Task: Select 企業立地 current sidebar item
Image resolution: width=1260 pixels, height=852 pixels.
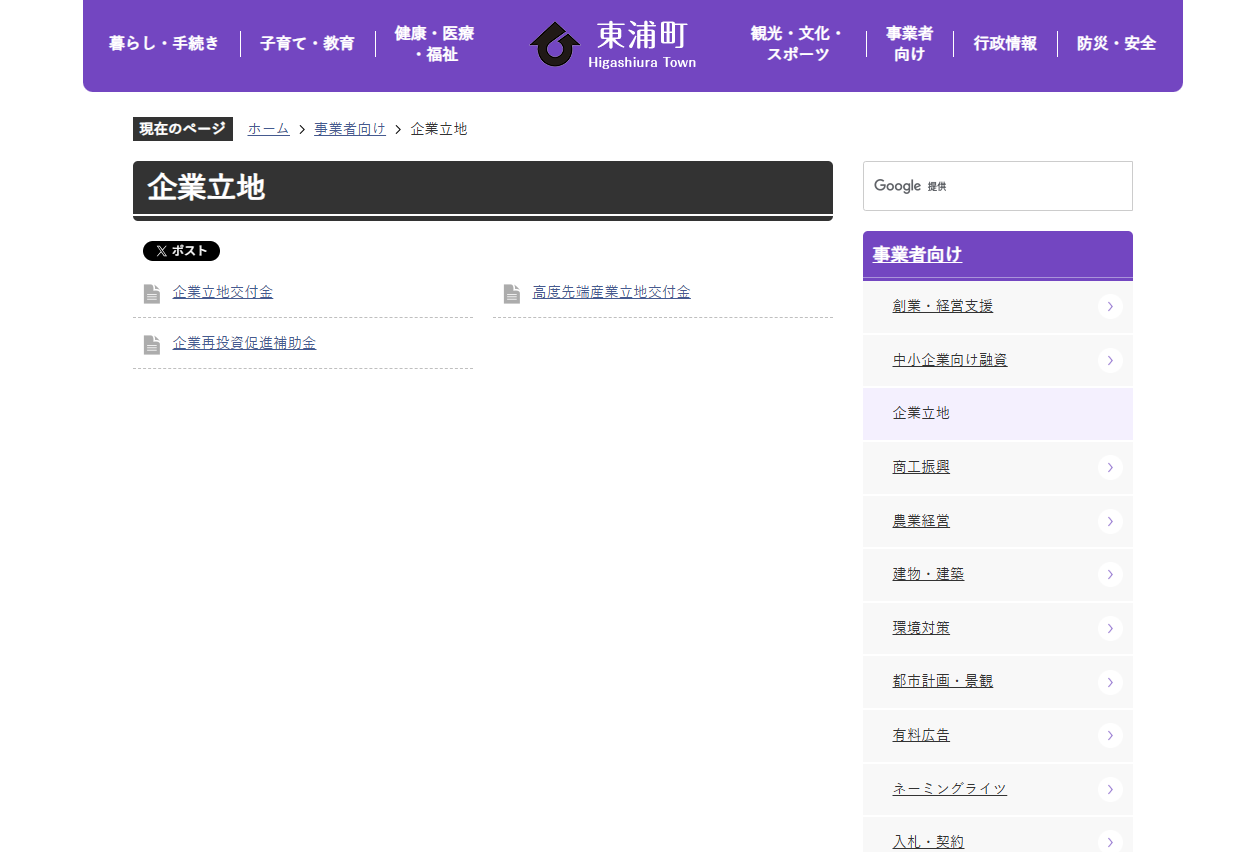Action: (x=998, y=414)
